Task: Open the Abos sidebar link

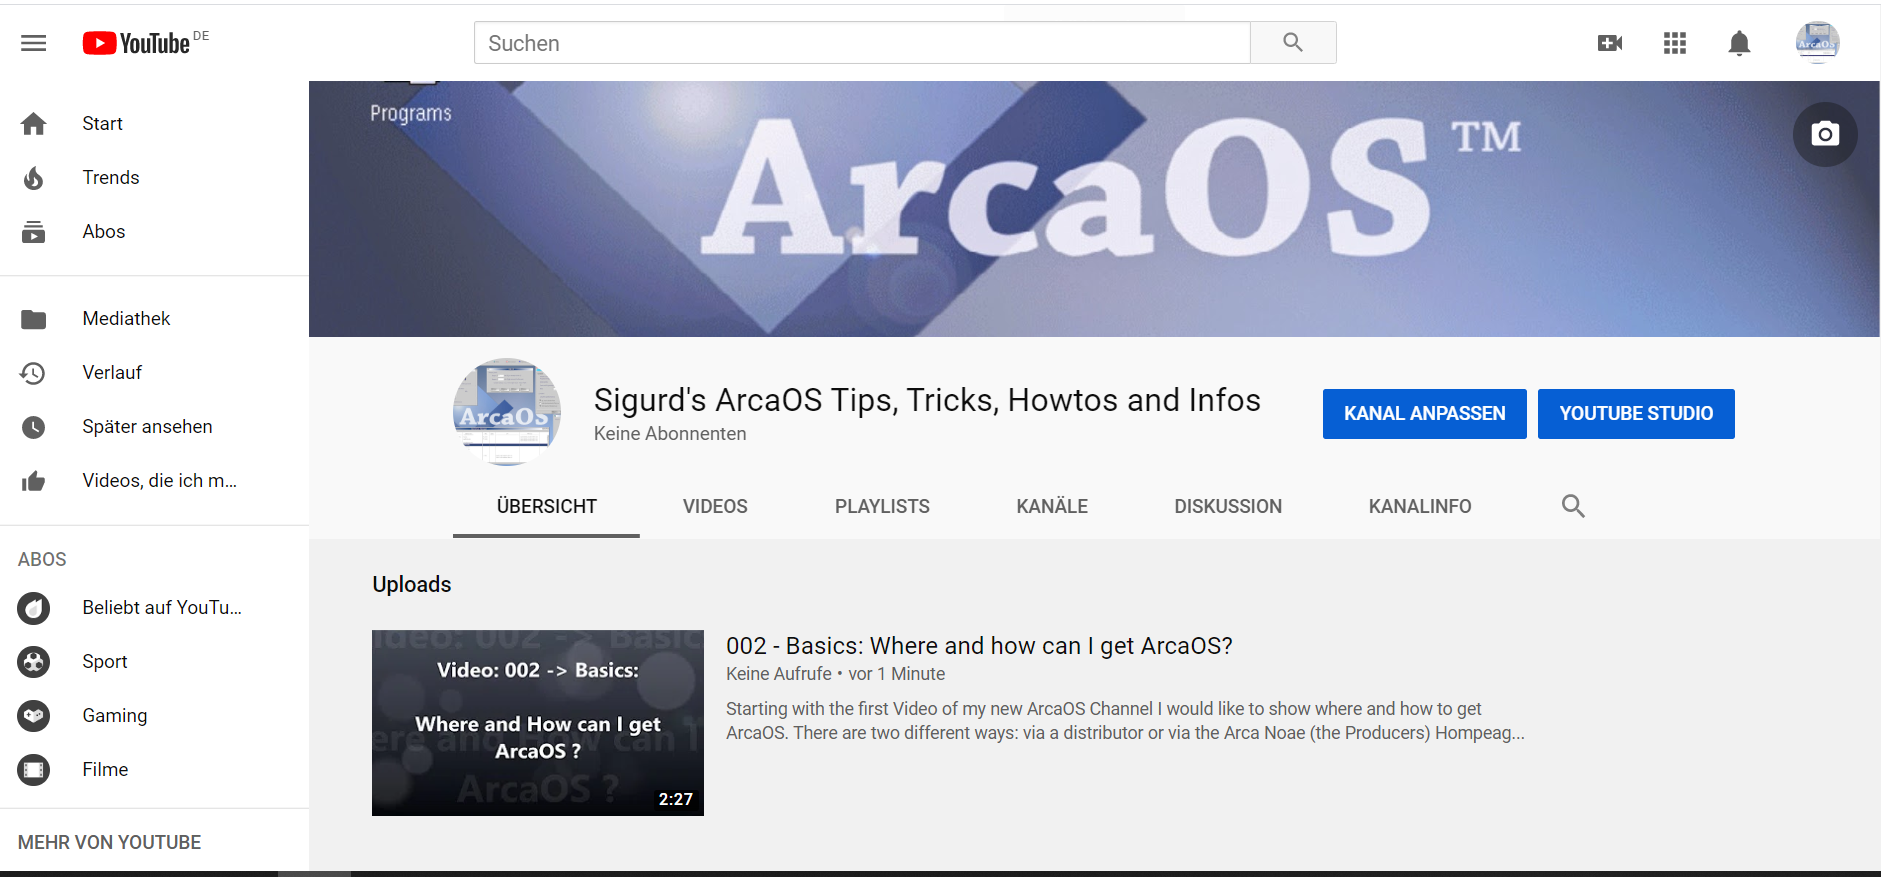Action: (104, 232)
